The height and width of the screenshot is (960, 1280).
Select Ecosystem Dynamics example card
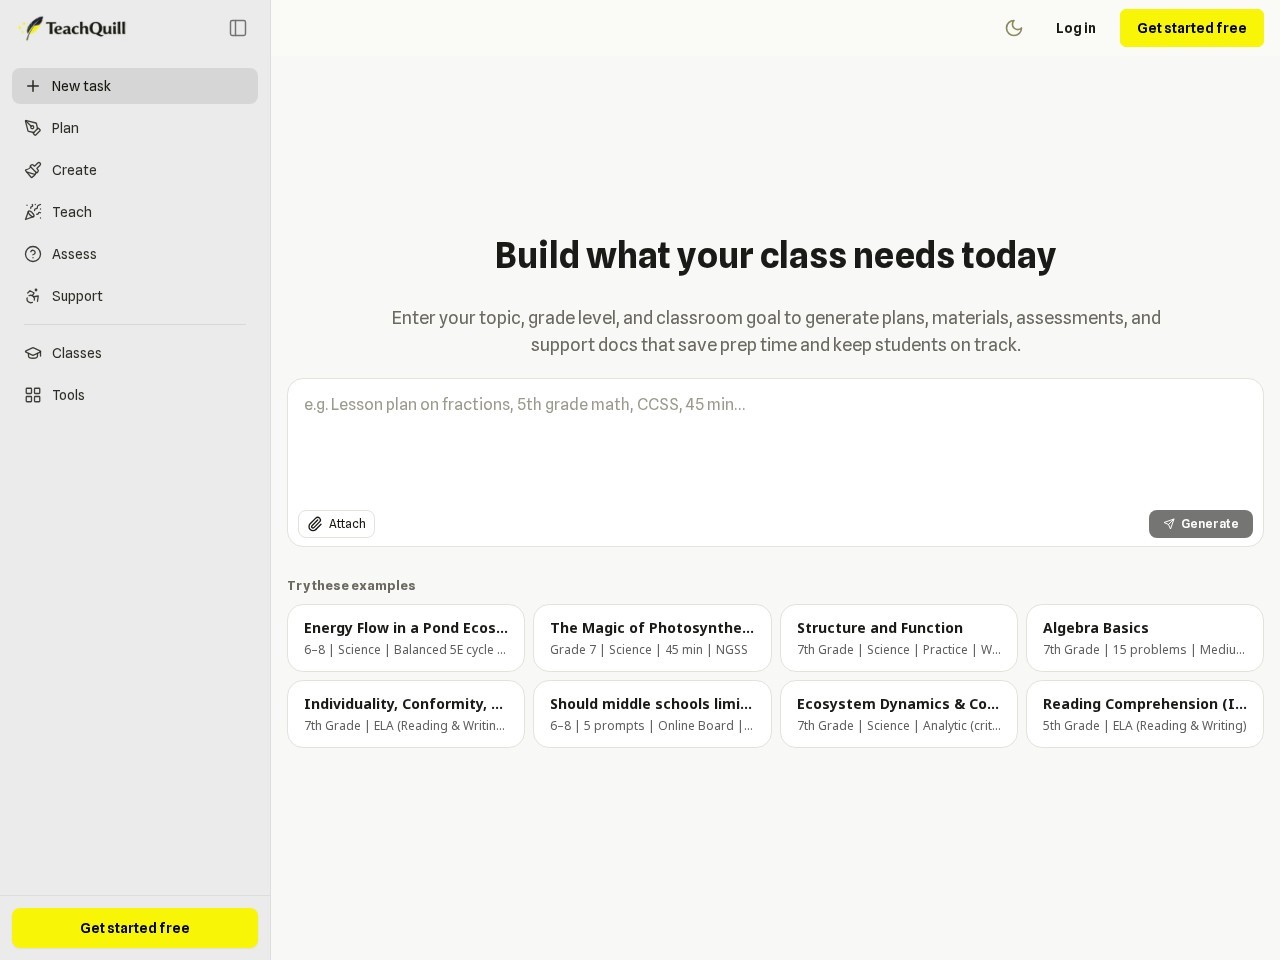pos(899,714)
